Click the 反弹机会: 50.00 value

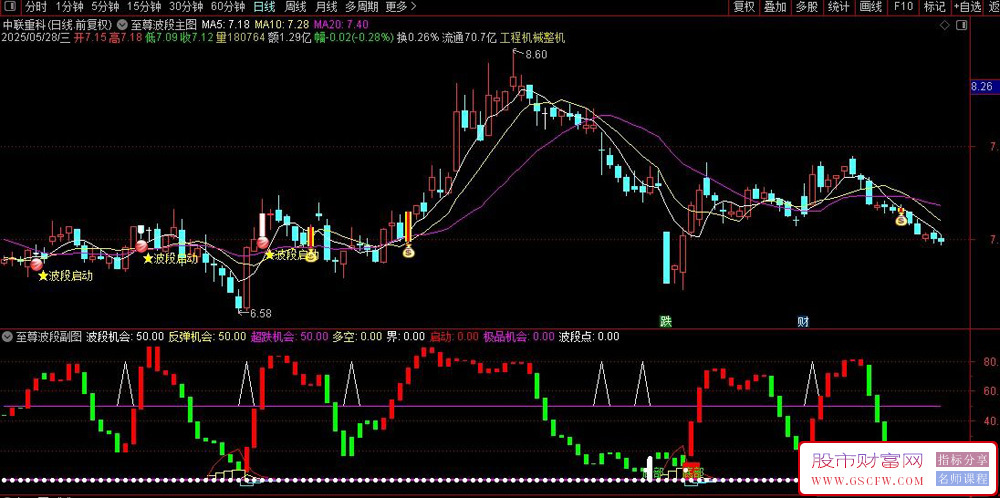[207, 336]
